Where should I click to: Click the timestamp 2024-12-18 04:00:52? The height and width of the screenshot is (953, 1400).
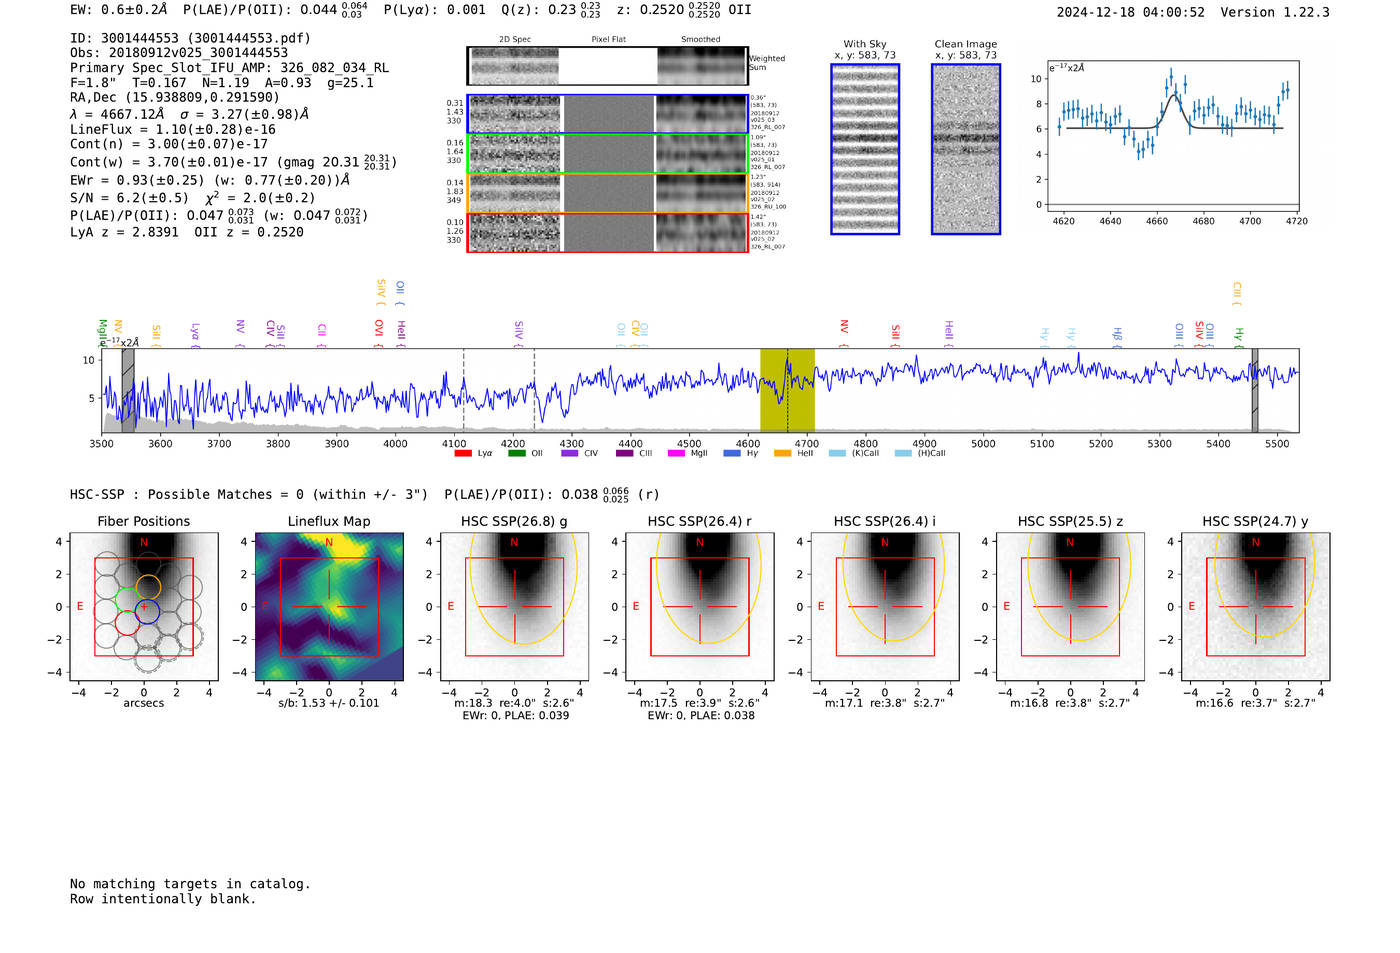(1131, 12)
